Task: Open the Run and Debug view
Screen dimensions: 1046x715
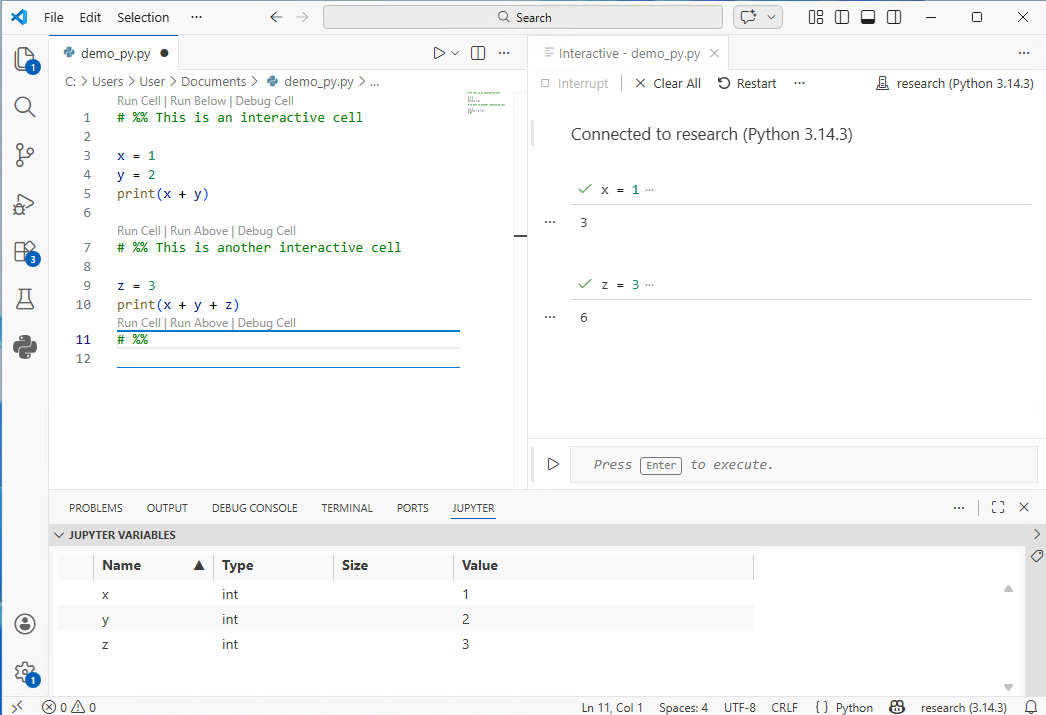Action: pos(25,205)
